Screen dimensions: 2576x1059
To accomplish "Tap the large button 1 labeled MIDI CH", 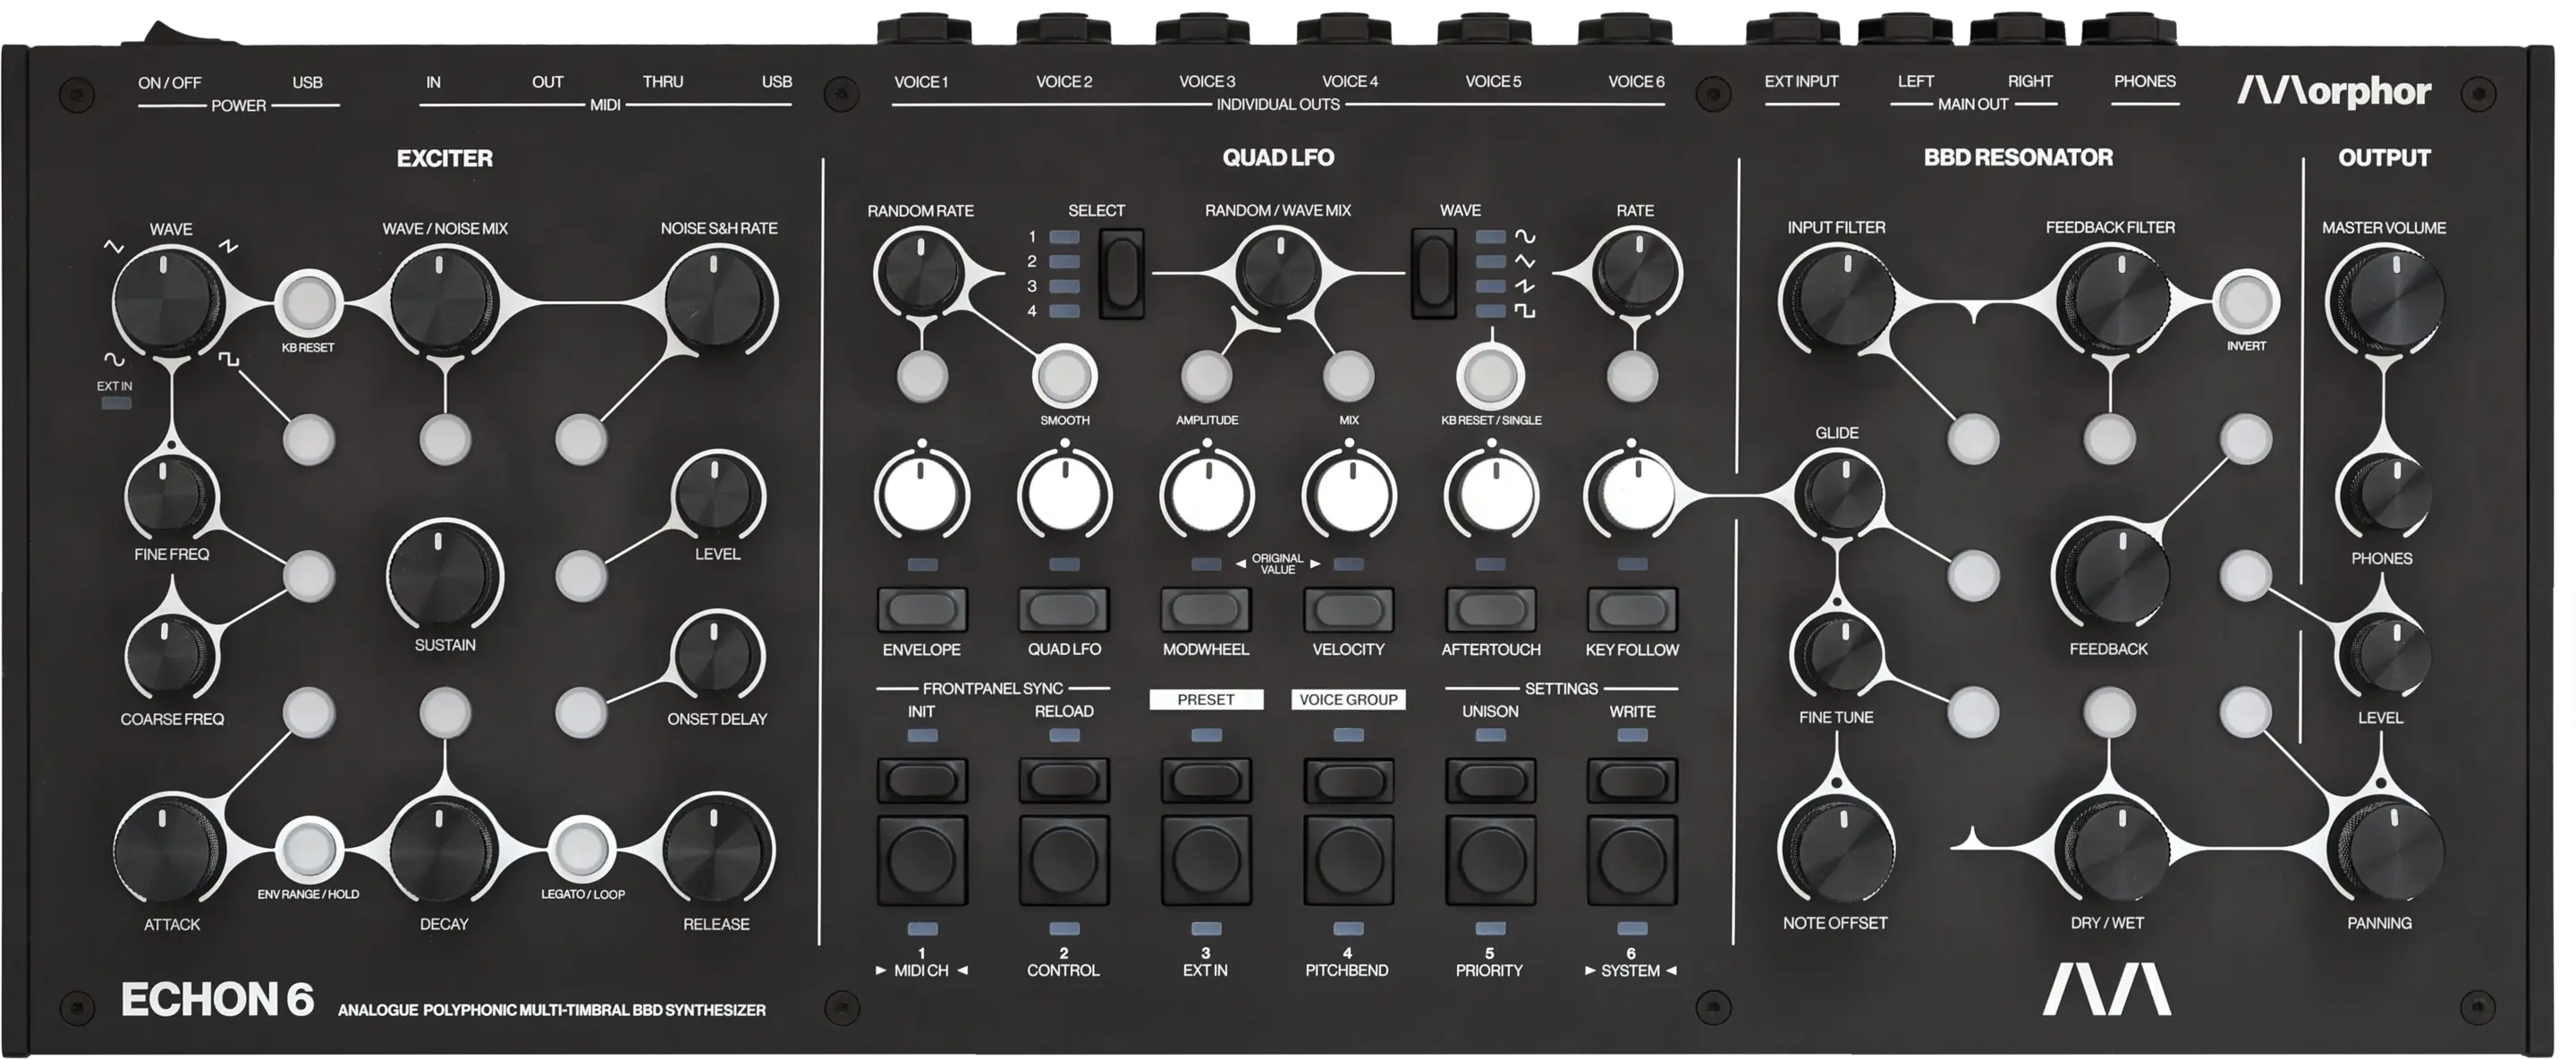I will pos(922,860).
